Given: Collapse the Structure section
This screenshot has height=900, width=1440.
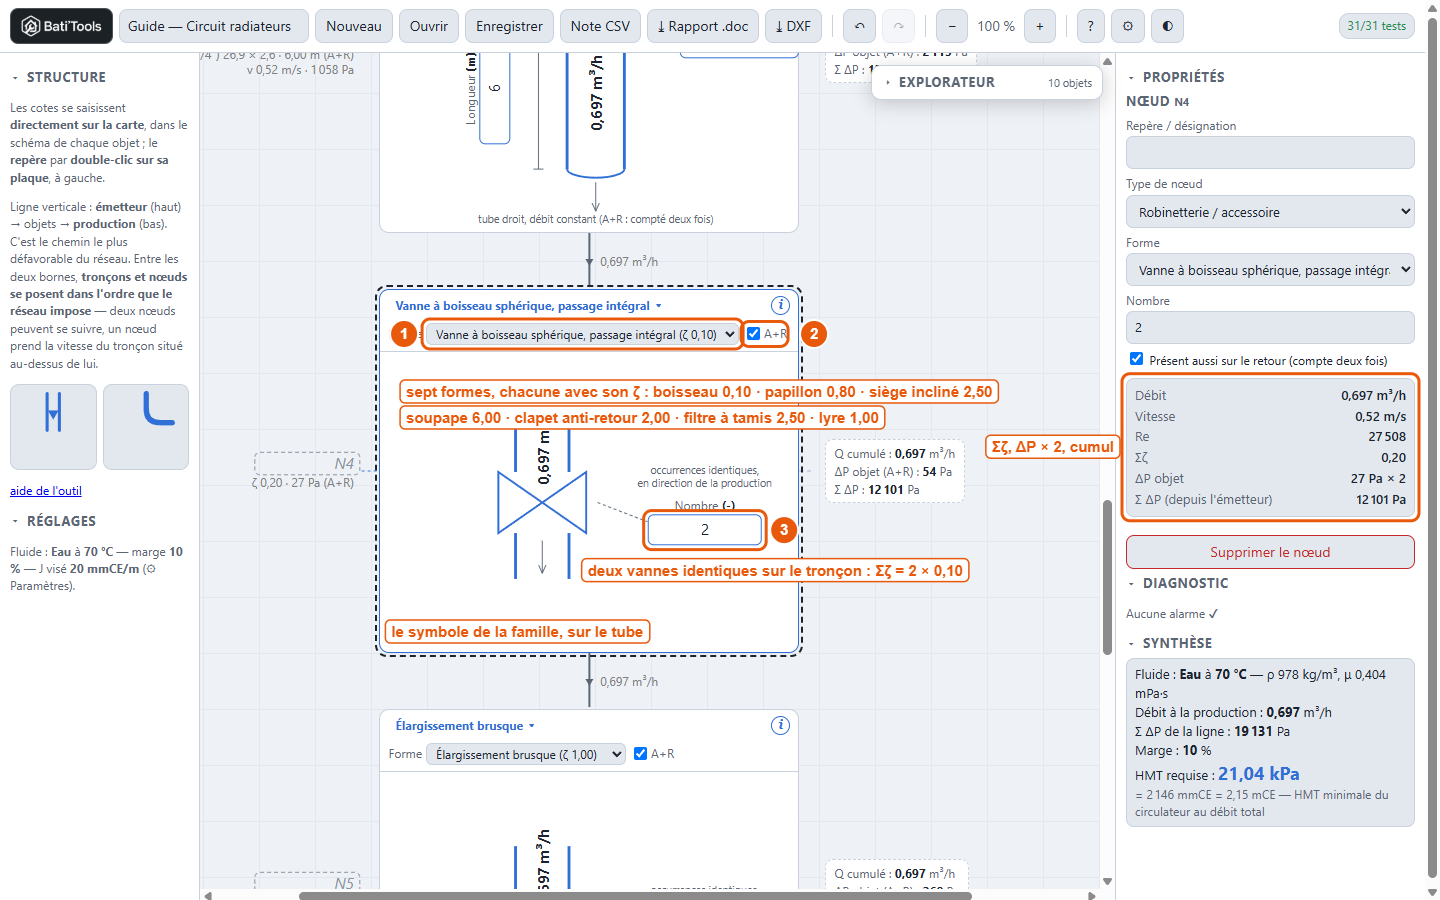Looking at the screenshot, I should click(58, 77).
